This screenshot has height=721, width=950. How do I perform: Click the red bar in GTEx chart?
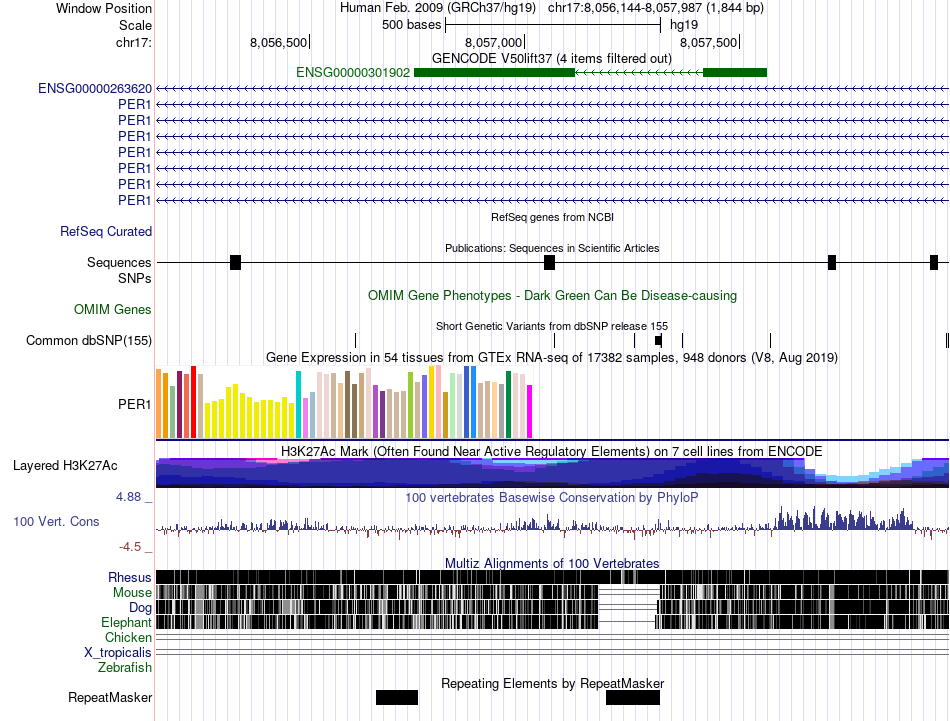[193, 402]
